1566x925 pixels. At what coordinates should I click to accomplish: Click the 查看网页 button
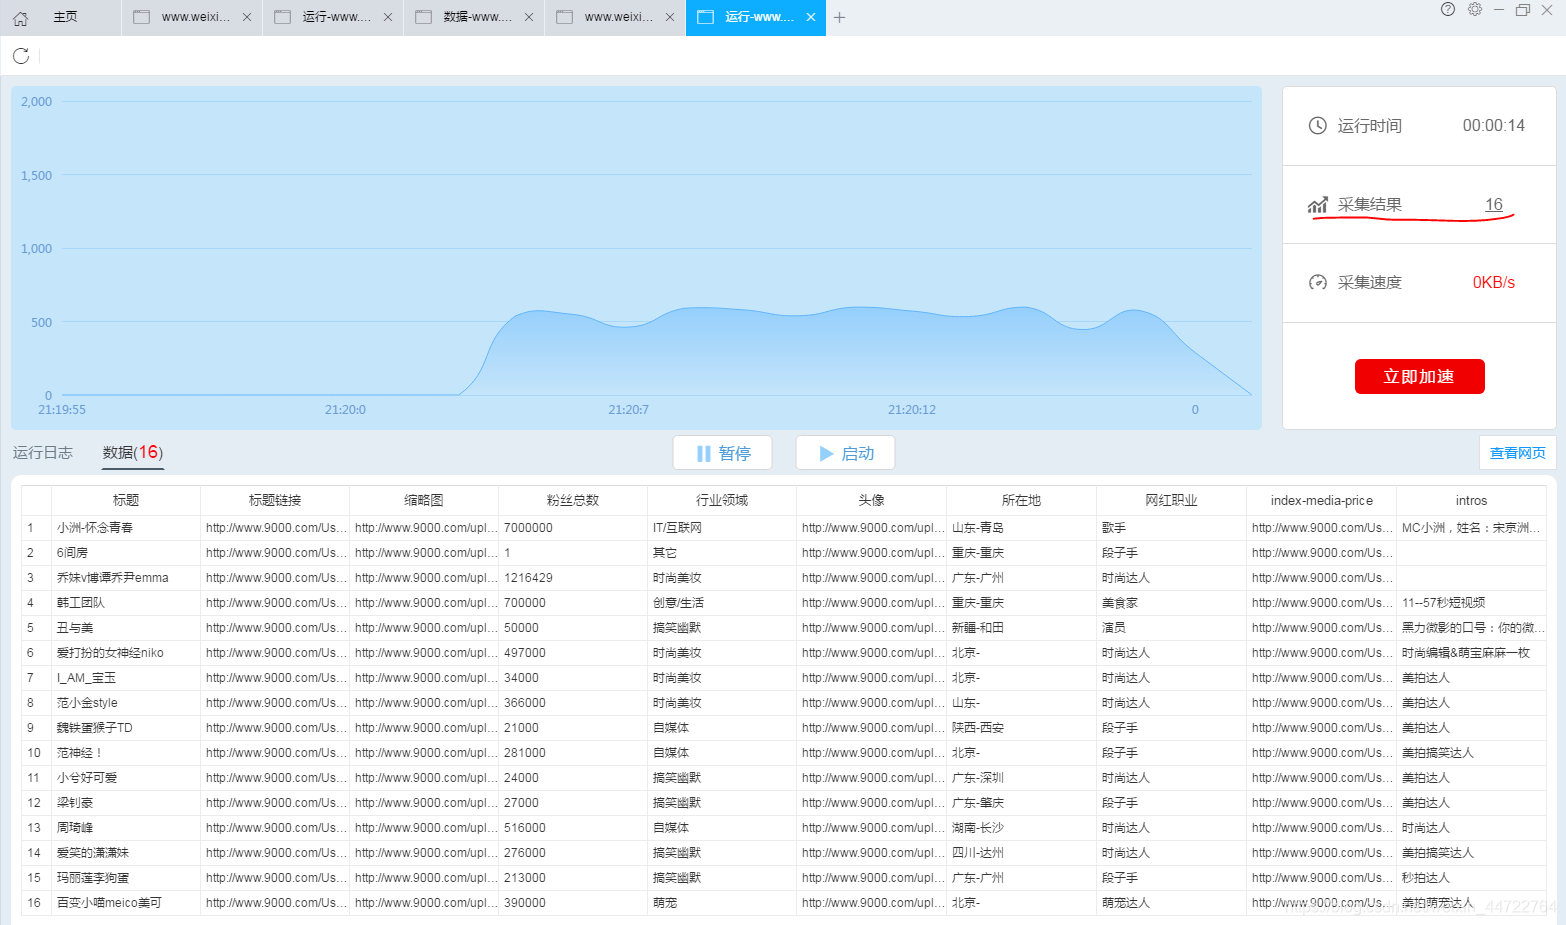[1517, 453]
